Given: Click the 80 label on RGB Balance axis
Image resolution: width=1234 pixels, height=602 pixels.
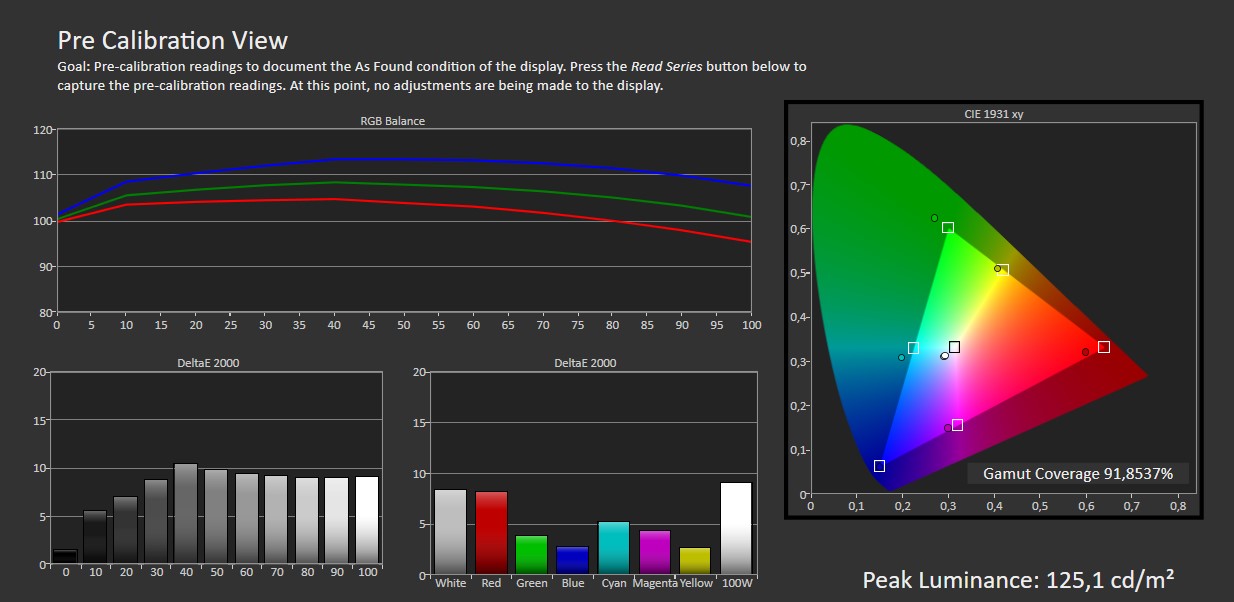Looking at the screenshot, I should click(45, 313).
